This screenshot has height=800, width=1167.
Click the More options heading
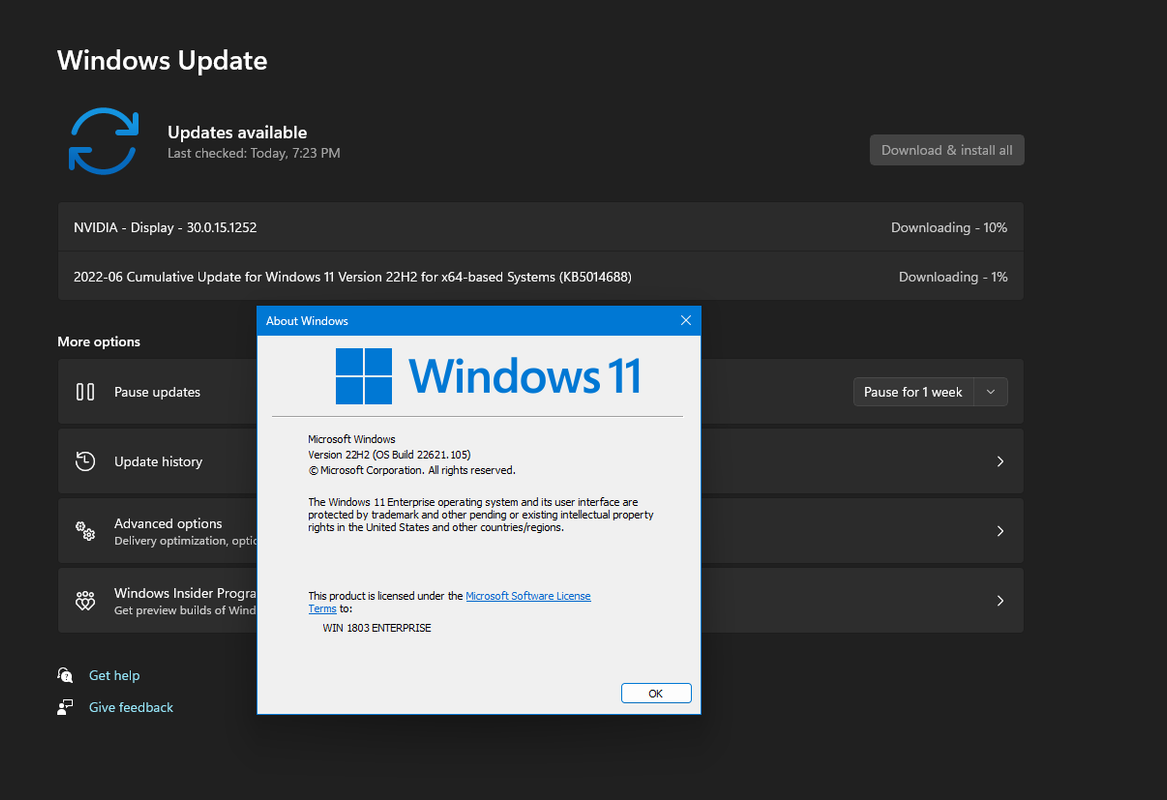[99, 342]
